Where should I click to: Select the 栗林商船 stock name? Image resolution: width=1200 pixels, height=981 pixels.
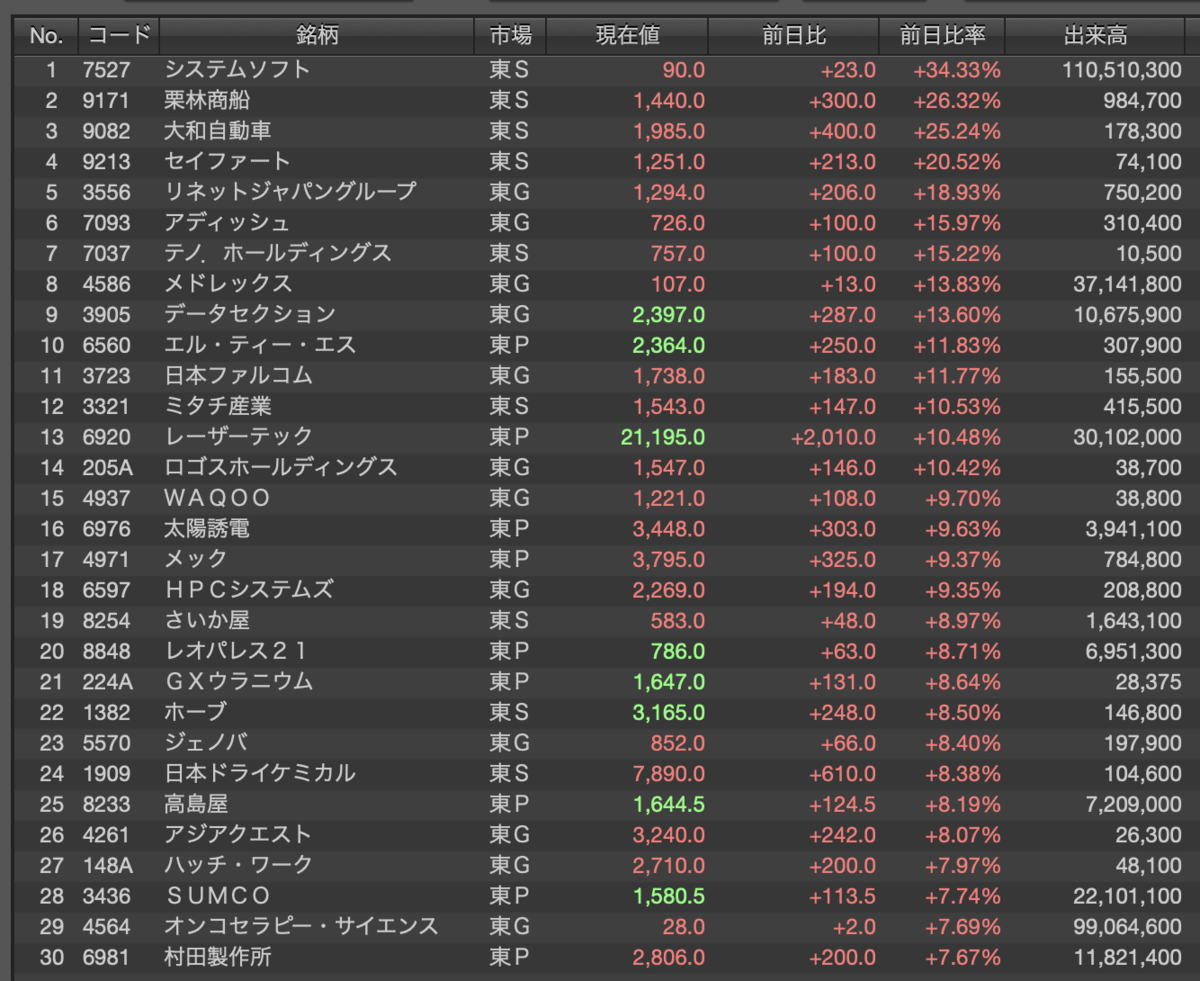point(207,100)
